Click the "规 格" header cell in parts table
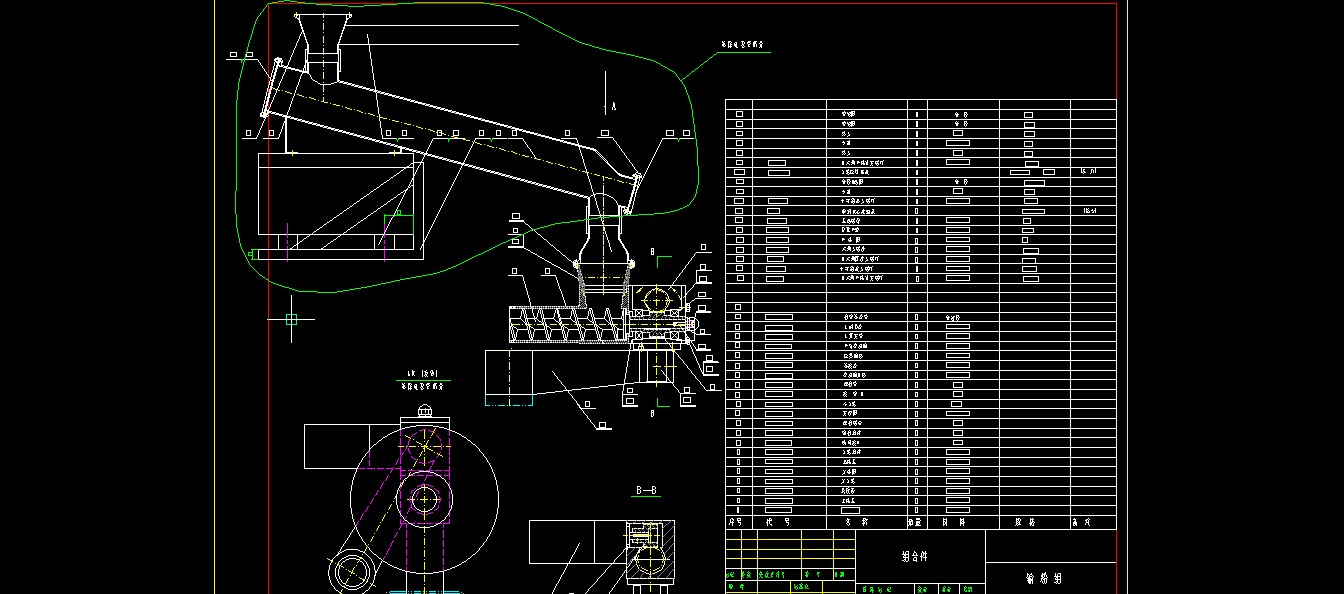The image size is (1344, 594). click(1035, 522)
